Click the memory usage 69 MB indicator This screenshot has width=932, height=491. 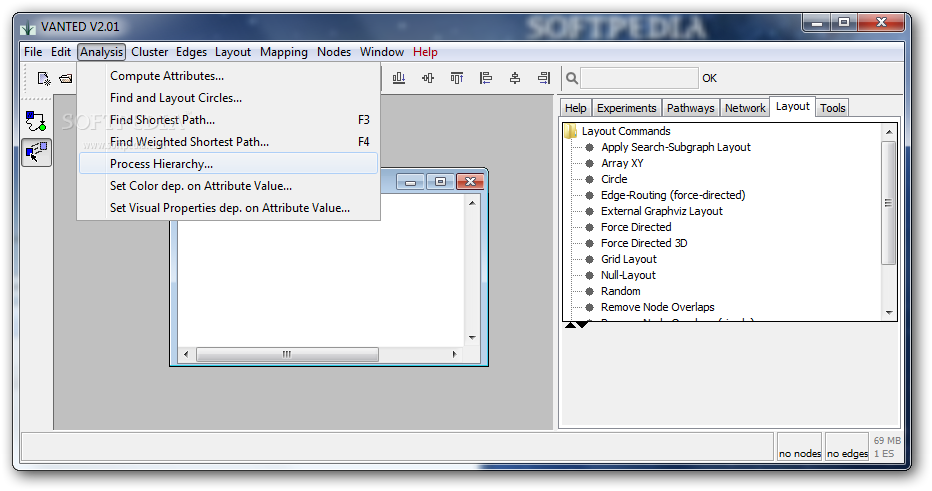click(887, 441)
